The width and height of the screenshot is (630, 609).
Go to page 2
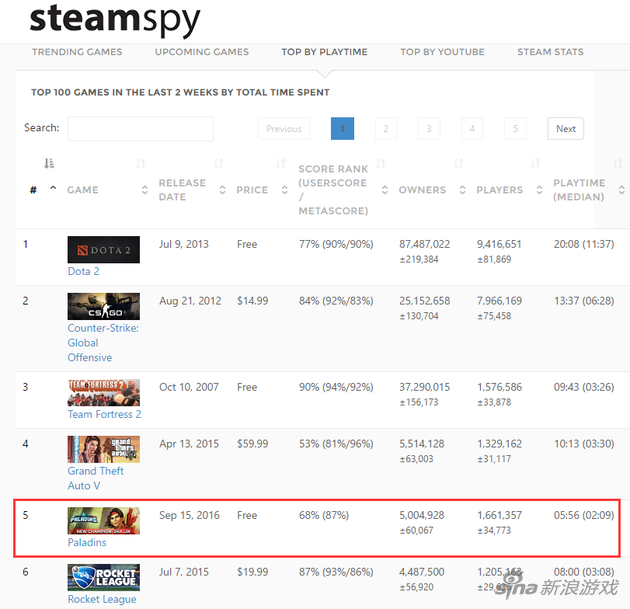point(386,129)
